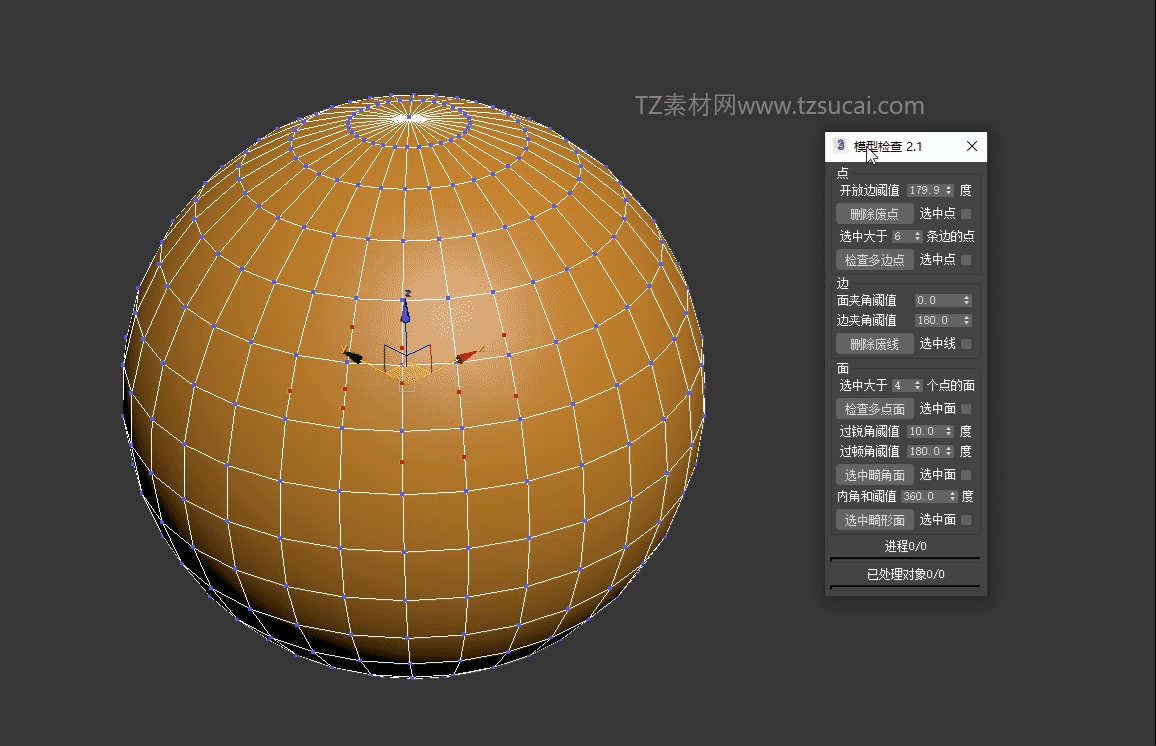Toggle 选中点 checkbox beside 检查多边点

[966, 260]
